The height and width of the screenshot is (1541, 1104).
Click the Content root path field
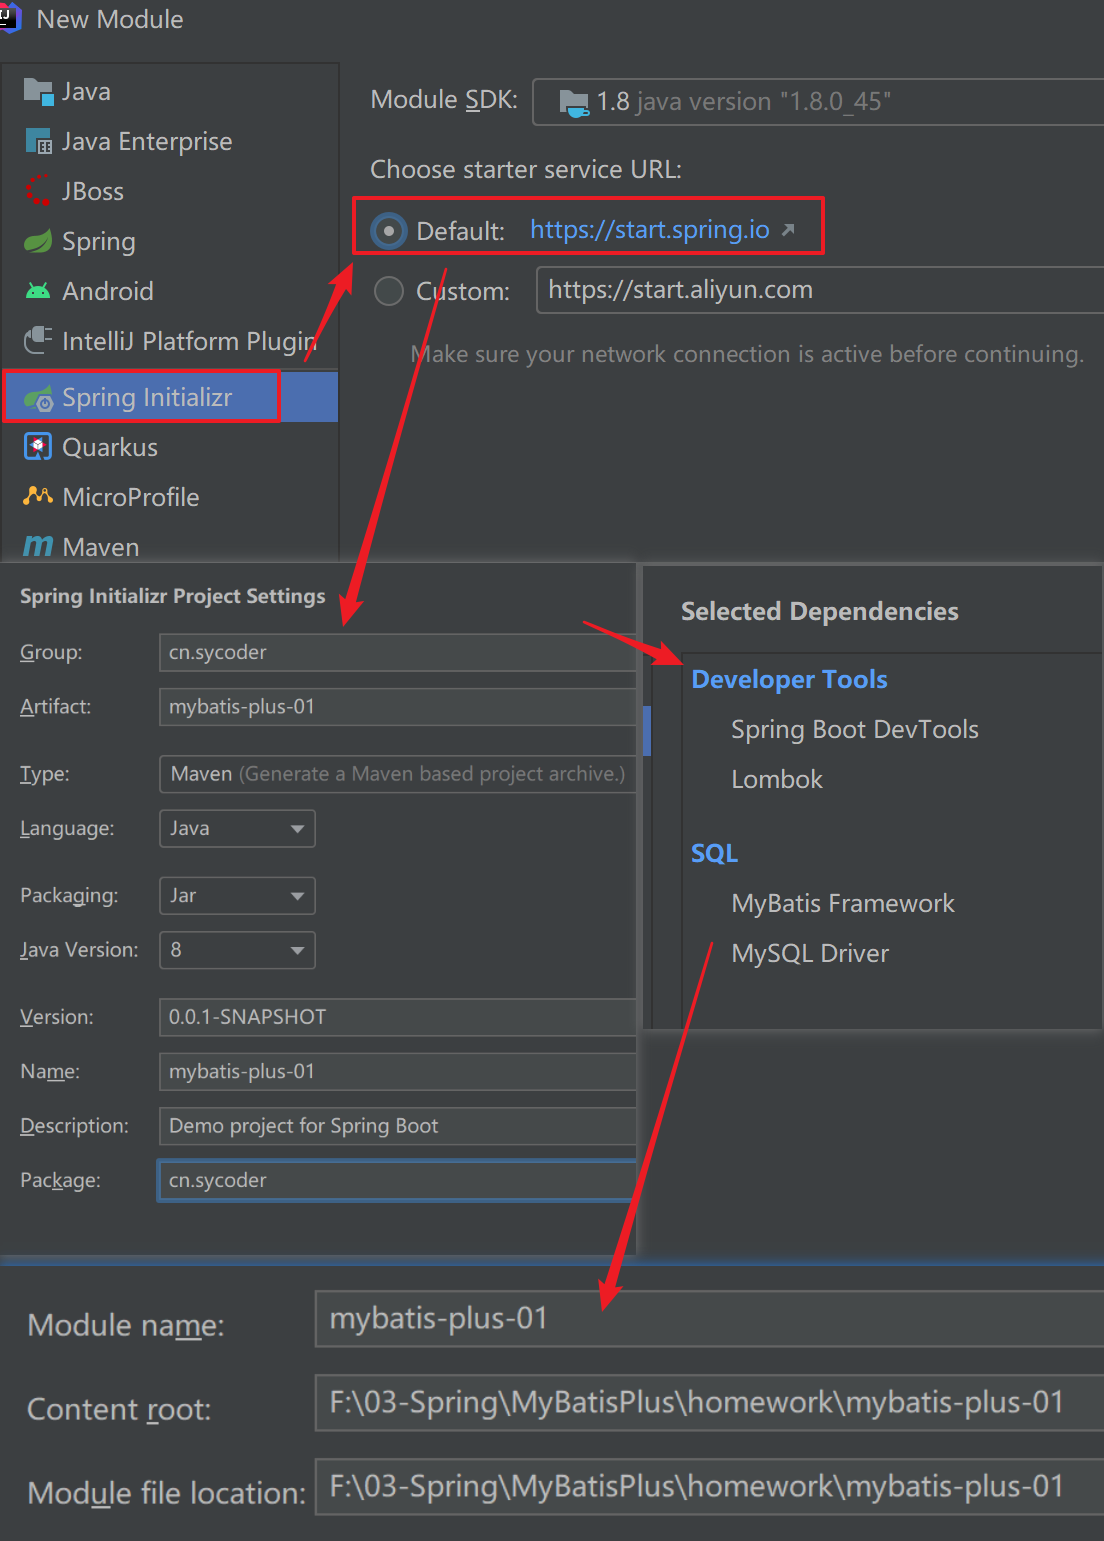pyautogui.click(x=710, y=1403)
